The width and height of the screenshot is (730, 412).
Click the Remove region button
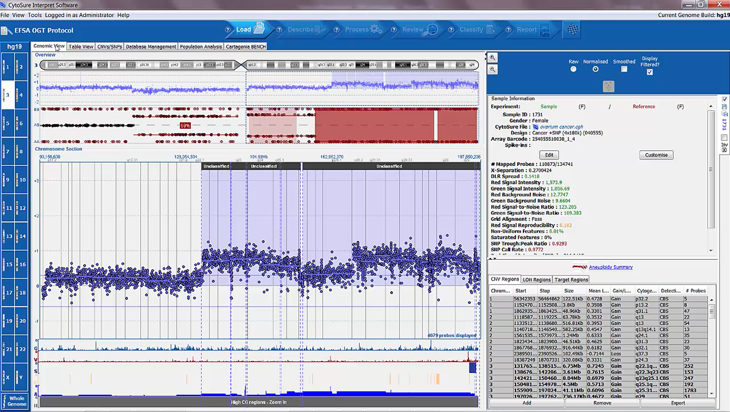(602, 403)
